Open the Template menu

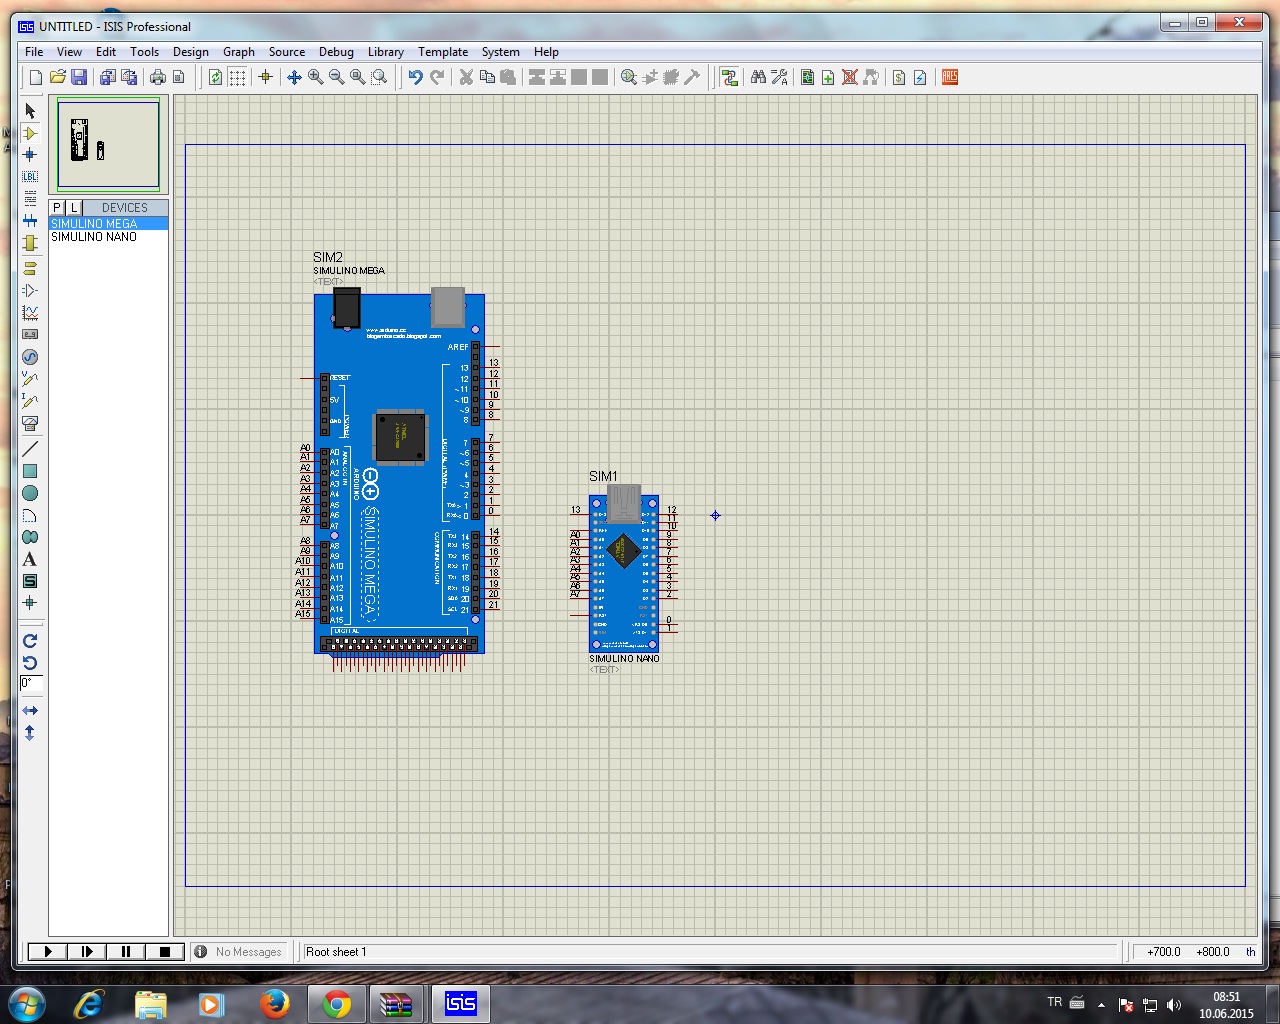(443, 52)
